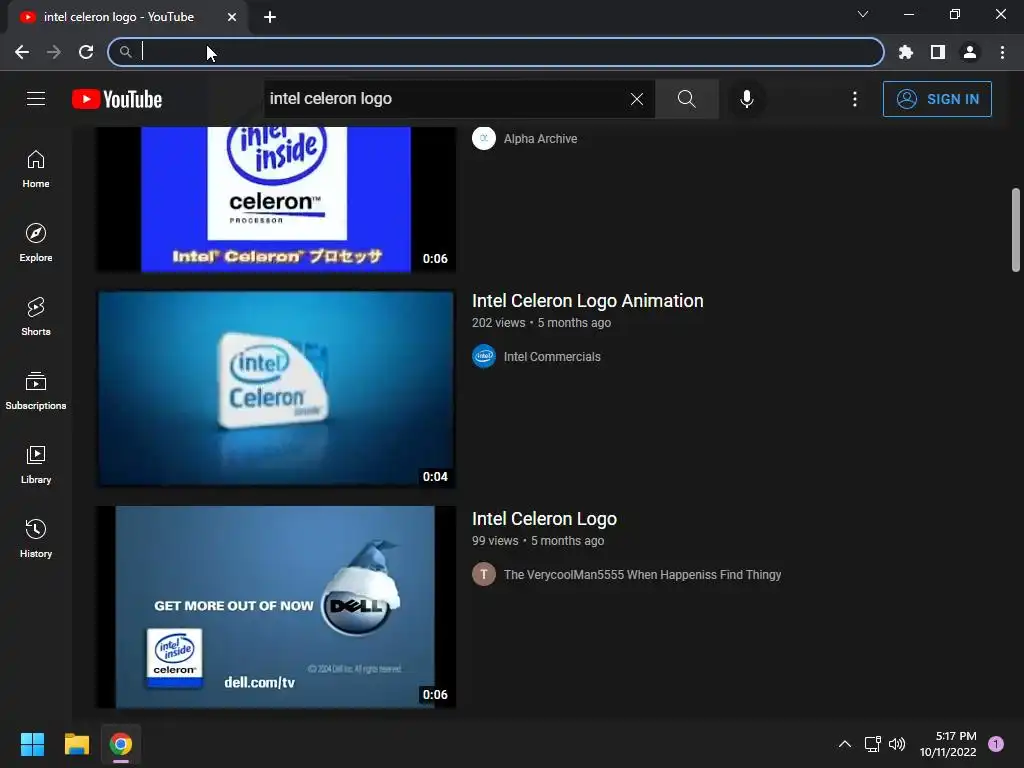Play the blue Intel Celeron badge thumbnail
The height and width of the screenshot is (768, 1024).
[x=276, y=389]
